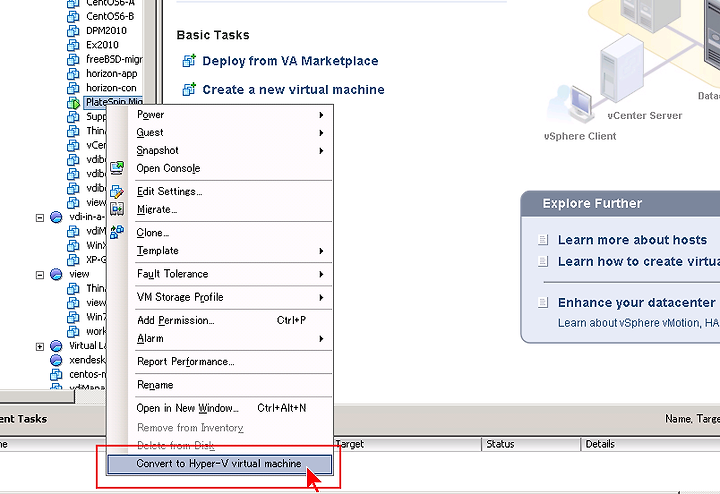The height and width of the screenshot is (494, 720).
Task: Select Clone from context menu
Action: coord(219,233)
